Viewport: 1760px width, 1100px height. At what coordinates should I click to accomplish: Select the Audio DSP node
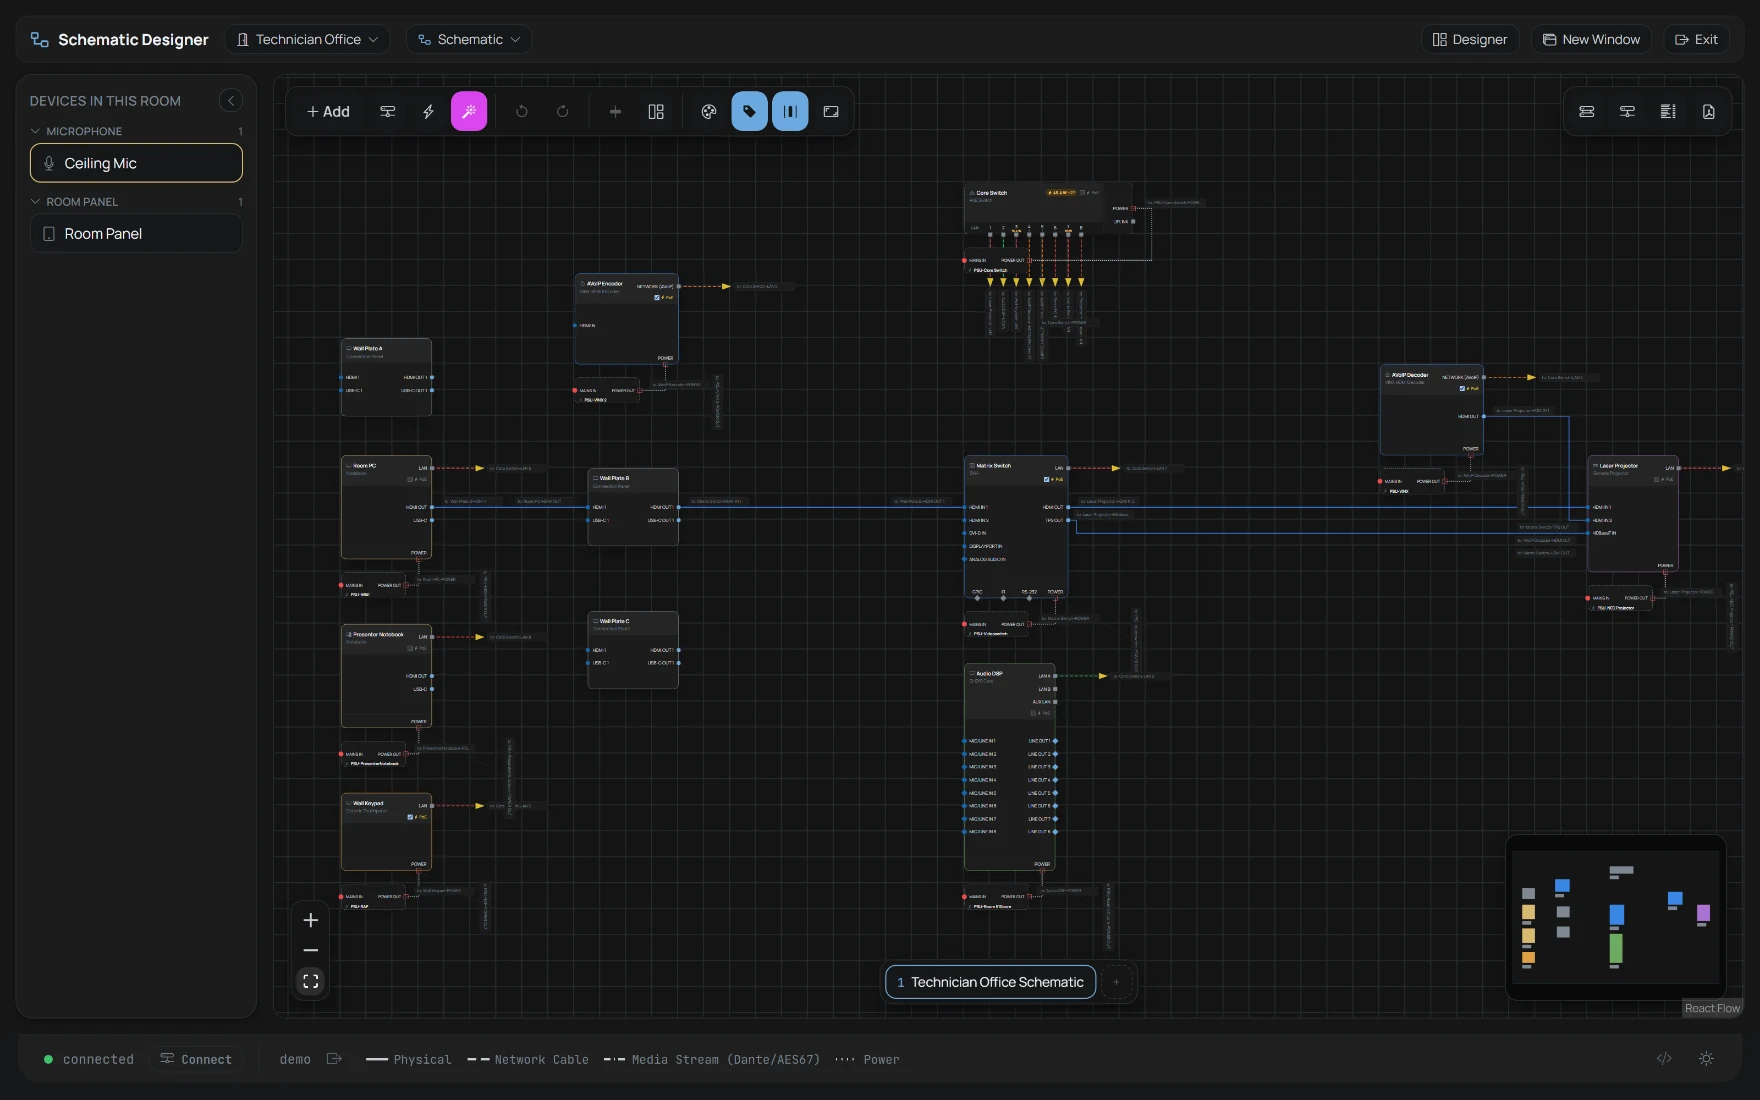point(1010,767)
